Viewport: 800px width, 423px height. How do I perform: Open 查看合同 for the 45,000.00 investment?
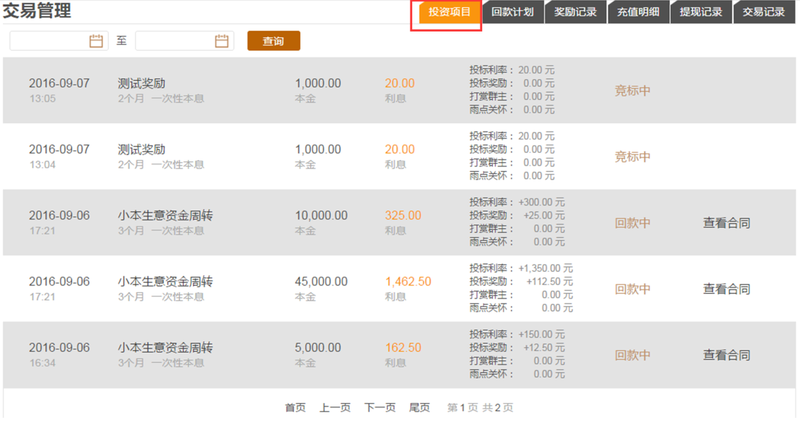[727, 289]
